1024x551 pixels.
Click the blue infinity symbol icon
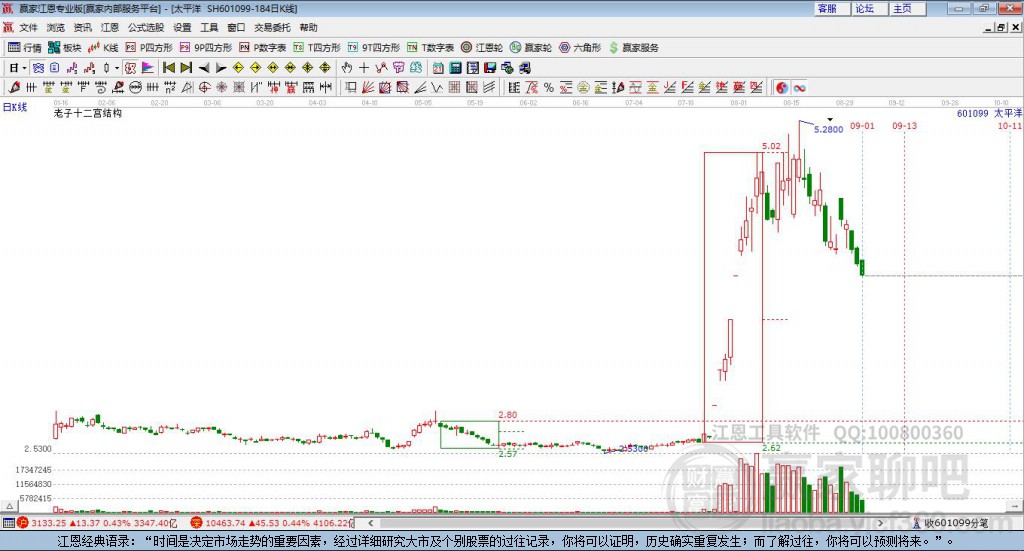pos(799,87)
